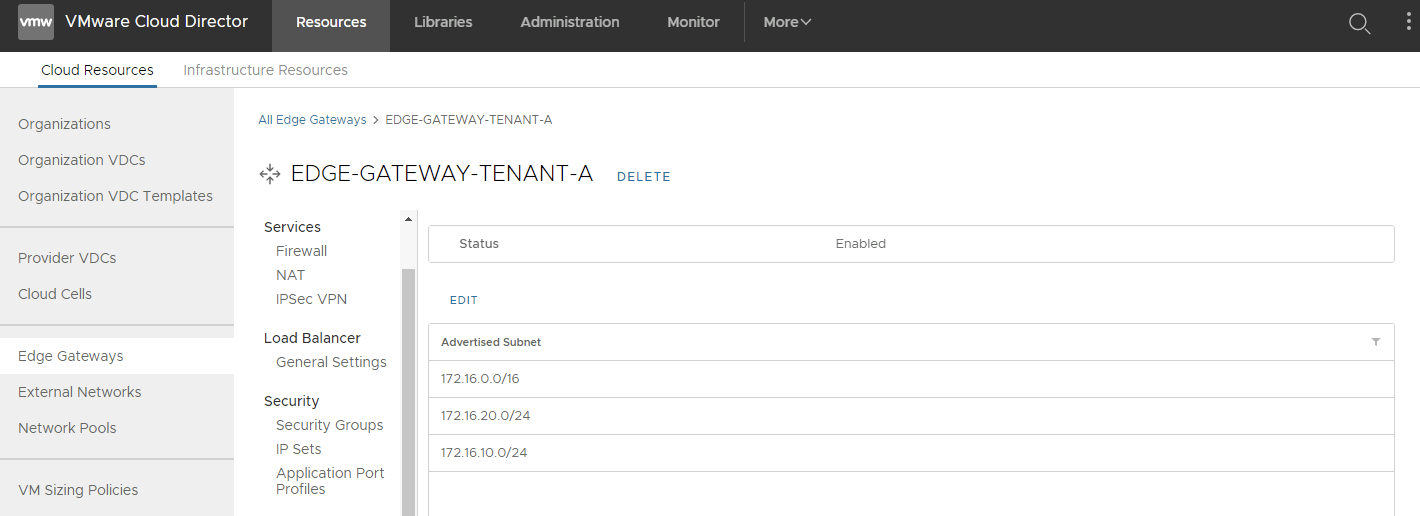
Task: Click the edge gateway icon beside the title
Action: (x=269, y=174)
